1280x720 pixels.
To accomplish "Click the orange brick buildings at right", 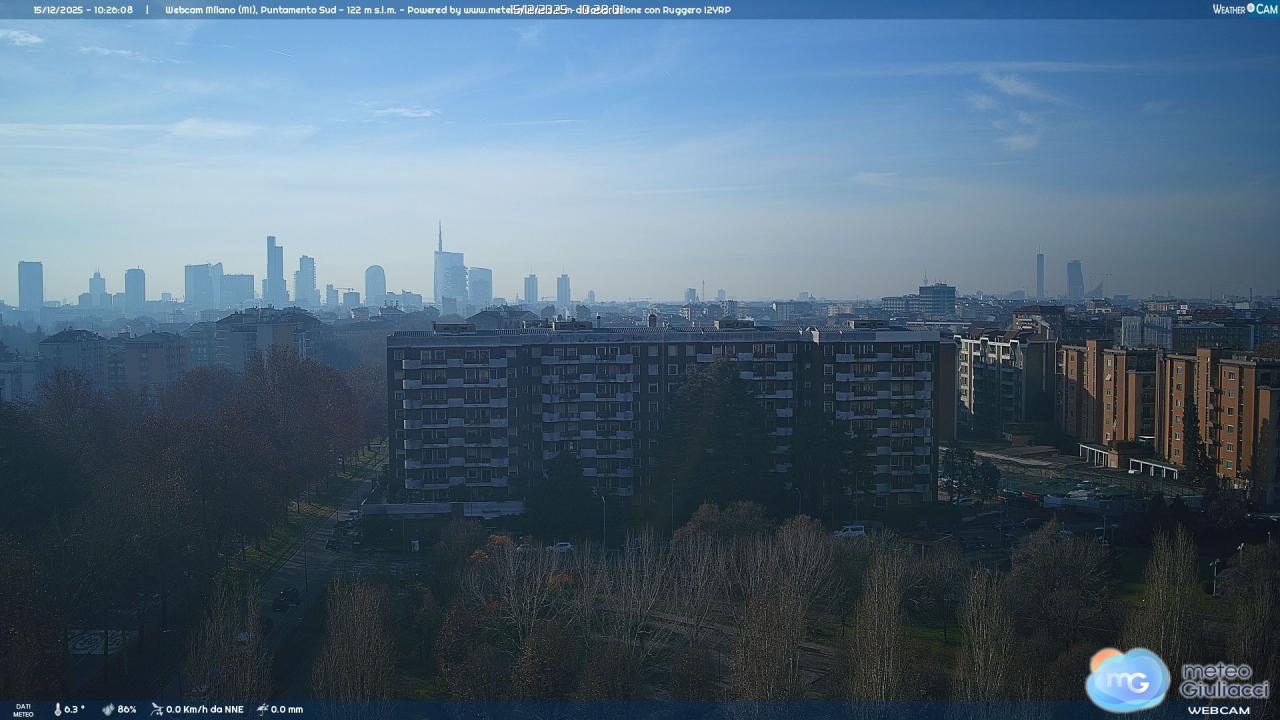I will (1170, 400).
